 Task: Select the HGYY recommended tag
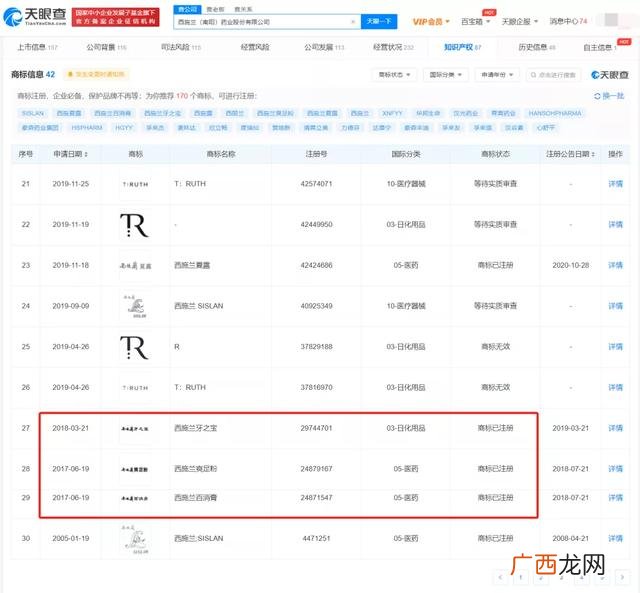point(124,128)
